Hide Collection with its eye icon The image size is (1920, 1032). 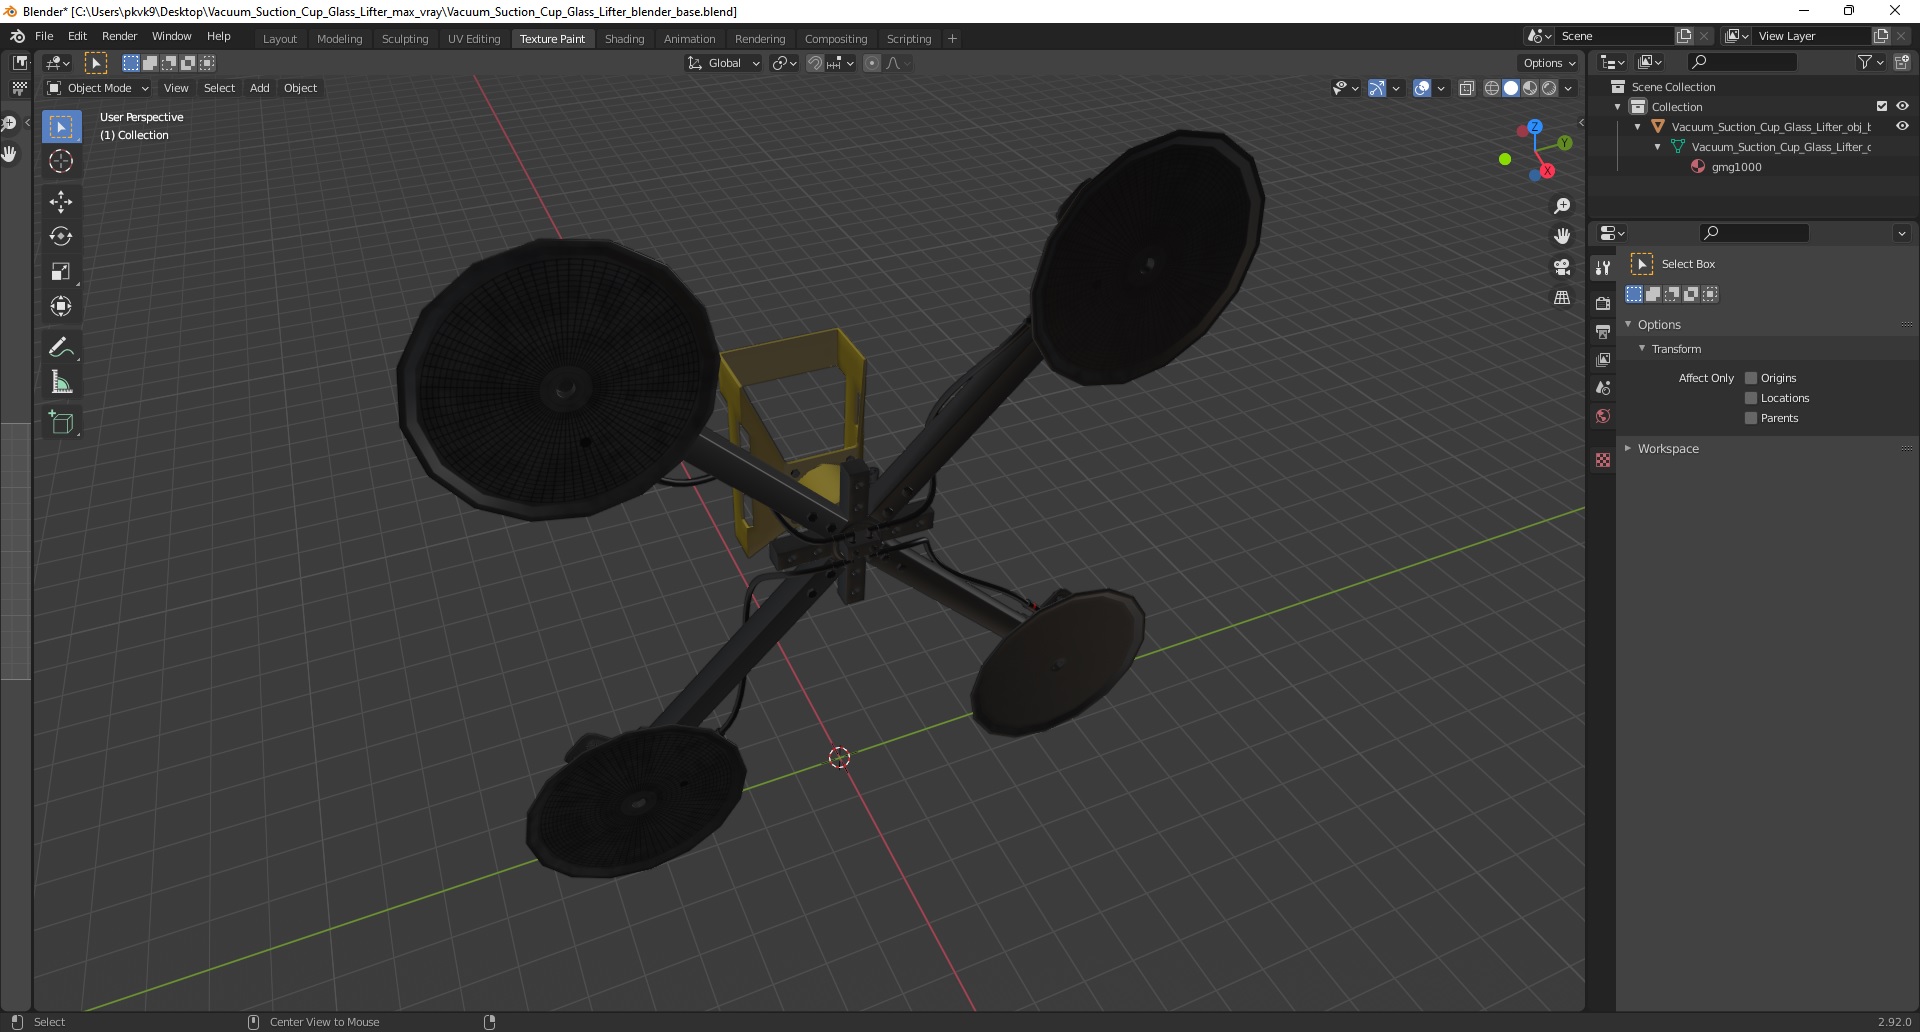1902,106
